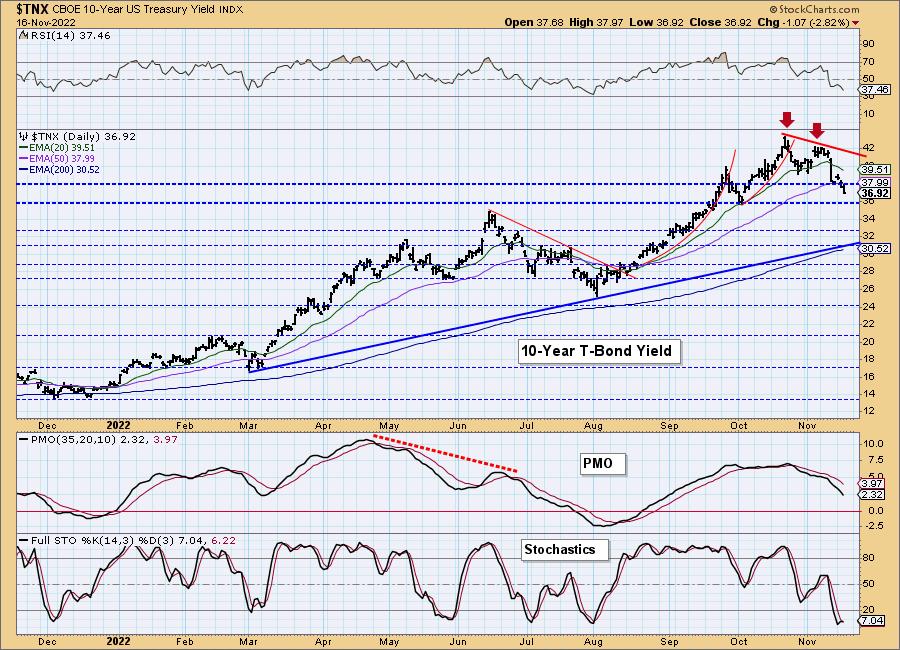The height and width of the screenshot is (650, 900).
Task: Click the 16-Nov-2022 date label
Action: coord(45,22)
